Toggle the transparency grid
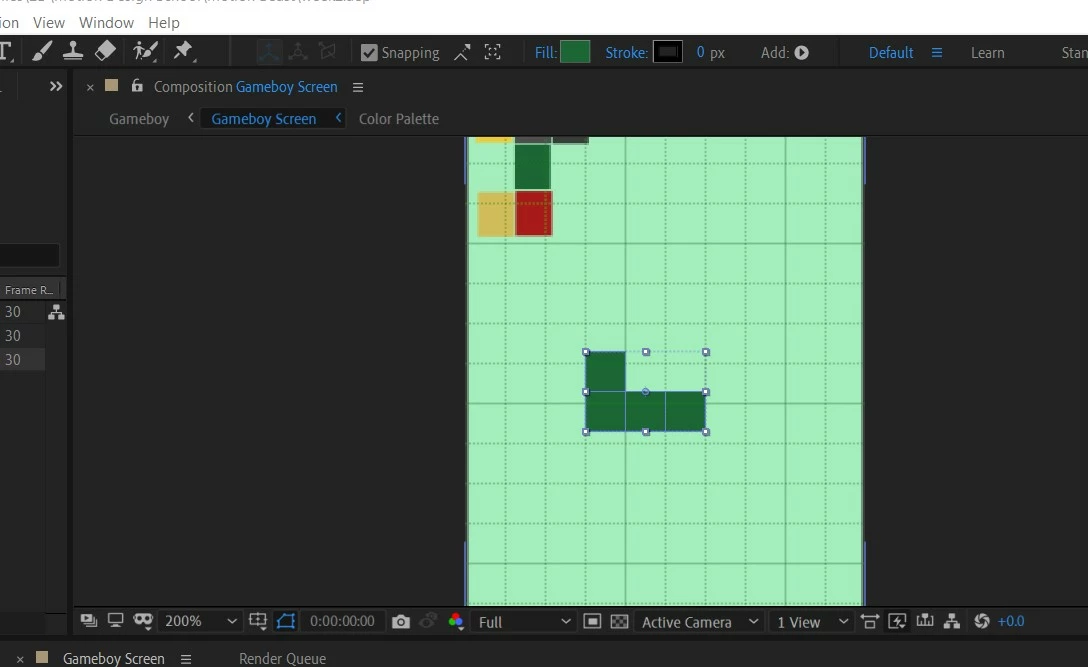Screen dimensions: 1088x667 pyautogui.click(x=619, y=621)
